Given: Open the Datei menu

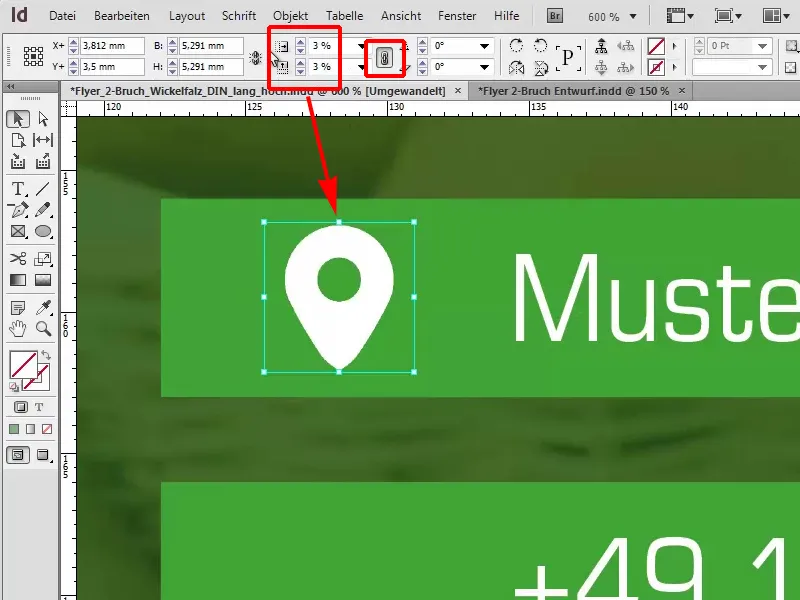Looking at the screenshot, I should click(62, 16).
